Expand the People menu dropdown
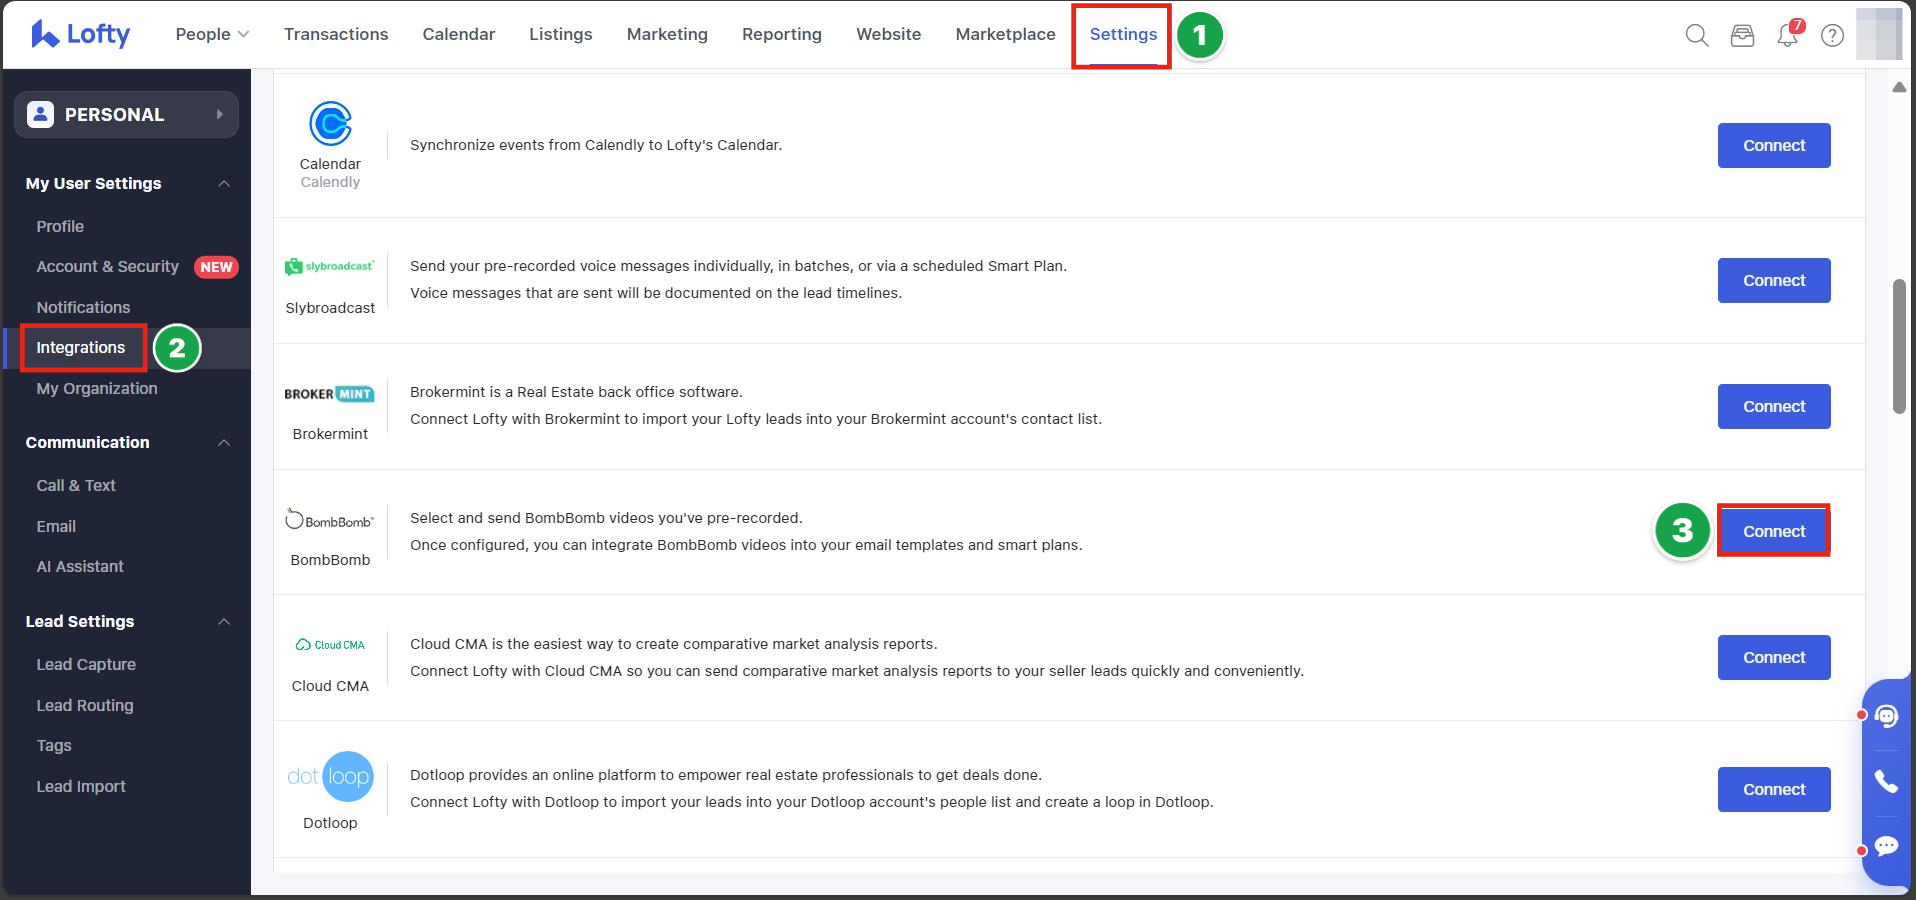This screenshot has height=900, width=1916. click(x=212, y=34)
